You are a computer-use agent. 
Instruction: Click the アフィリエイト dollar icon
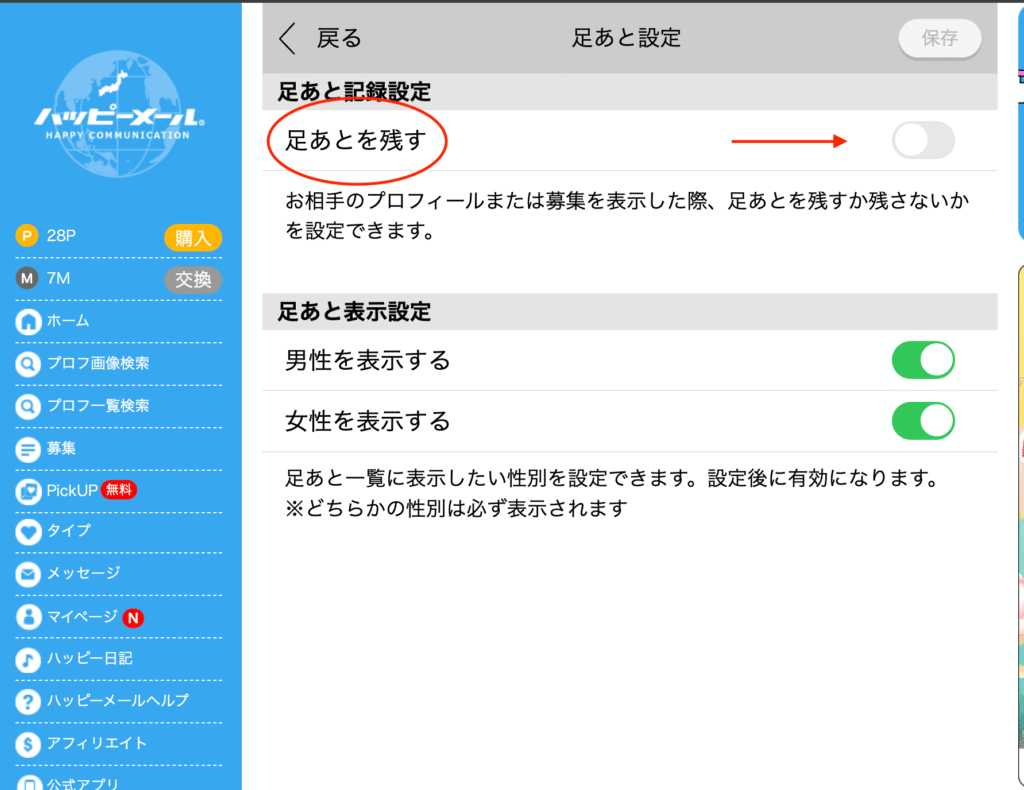pos(28,744)
